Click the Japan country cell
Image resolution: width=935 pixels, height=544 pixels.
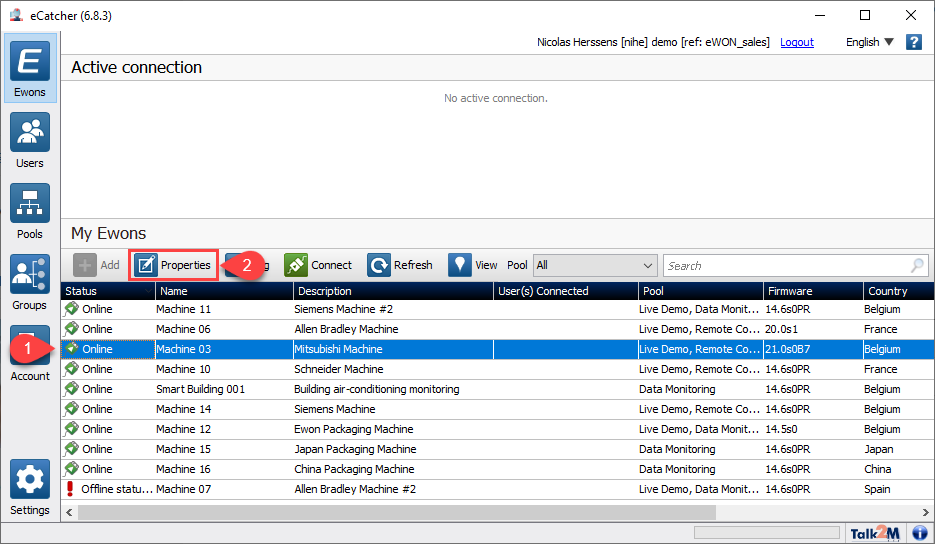pos(879,449)
